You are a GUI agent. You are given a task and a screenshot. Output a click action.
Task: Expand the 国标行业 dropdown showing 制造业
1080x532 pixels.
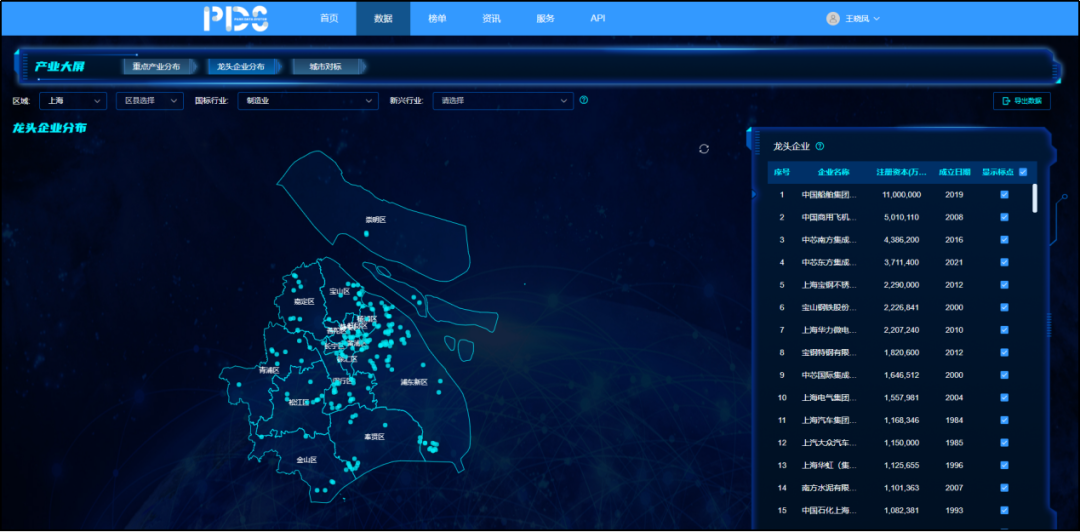(308, 101)
